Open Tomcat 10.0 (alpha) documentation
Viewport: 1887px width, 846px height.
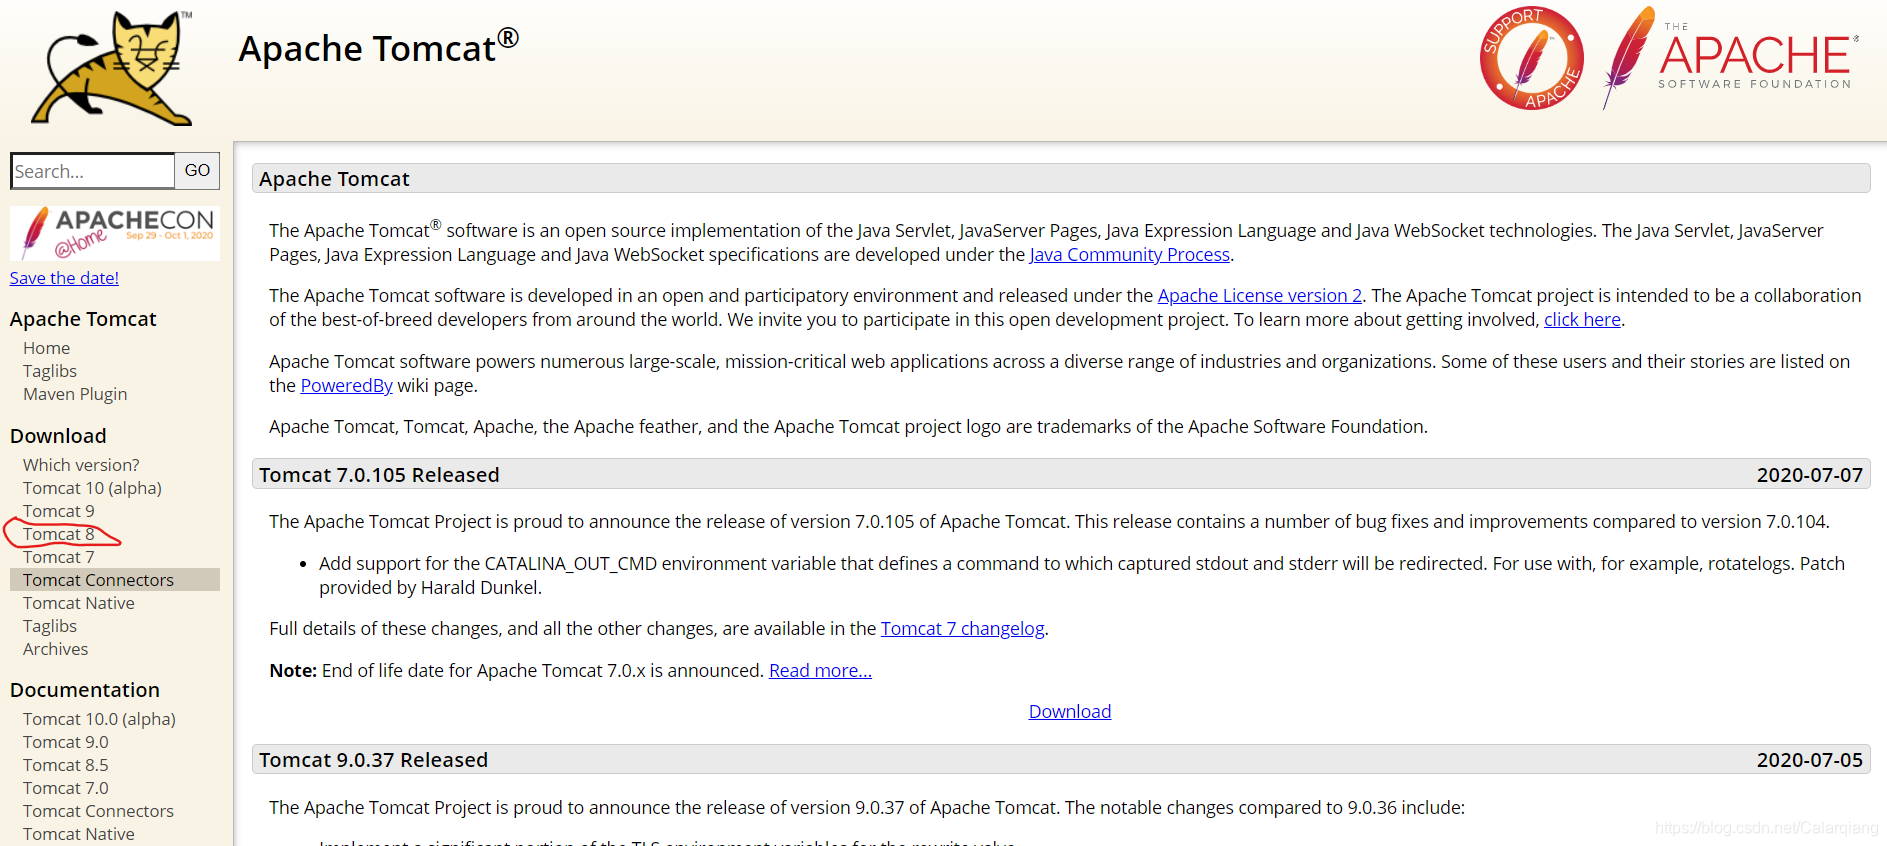click(99, 719)
